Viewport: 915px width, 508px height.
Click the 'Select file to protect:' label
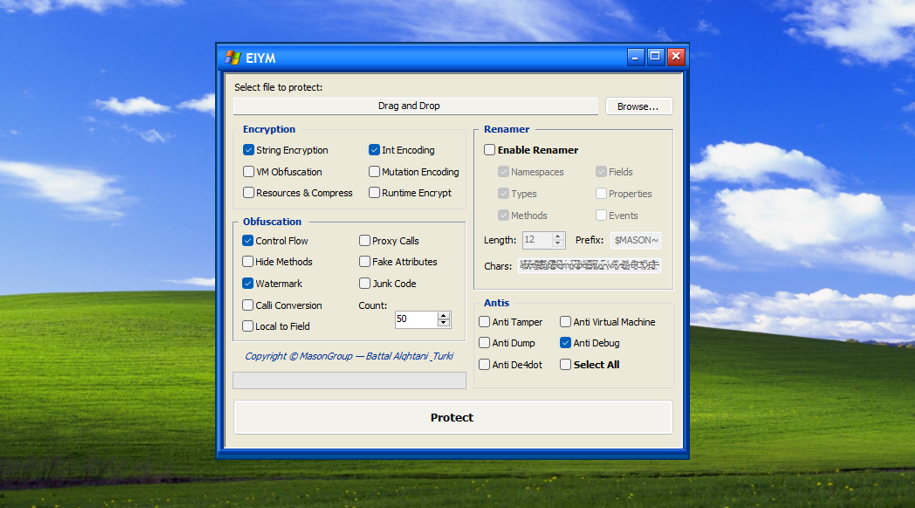[278, 87]
